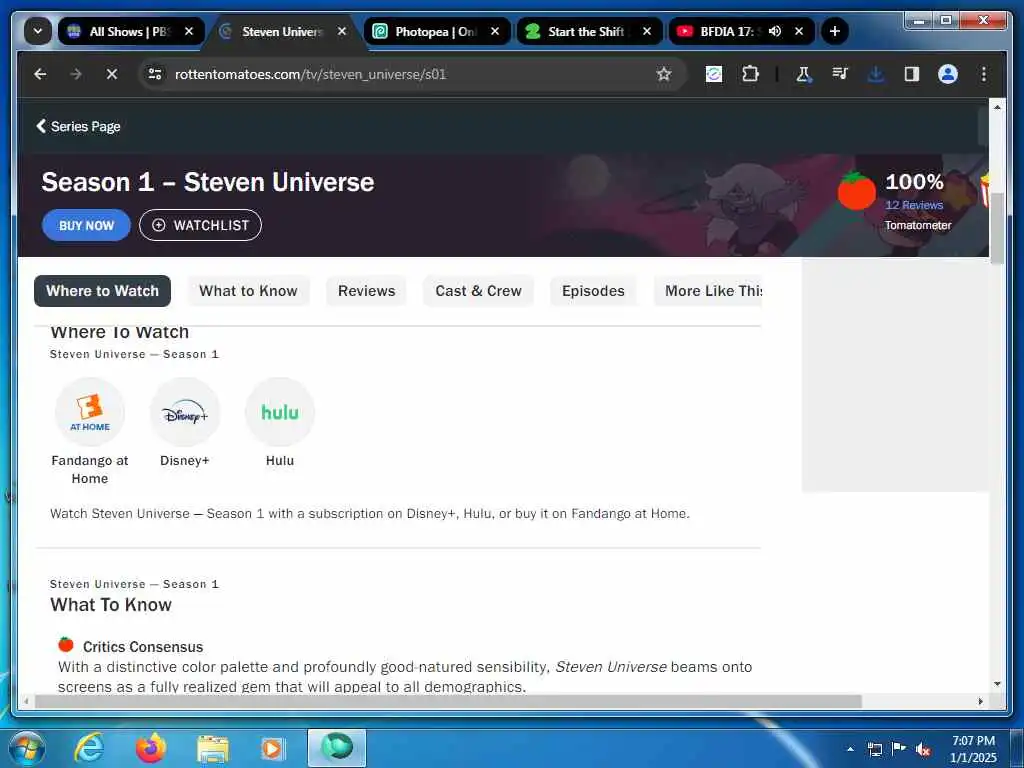Screen dimensions: 1024x768
Task: Open the Chrome Labs flask icon
Action: click(x=803, y=74)
